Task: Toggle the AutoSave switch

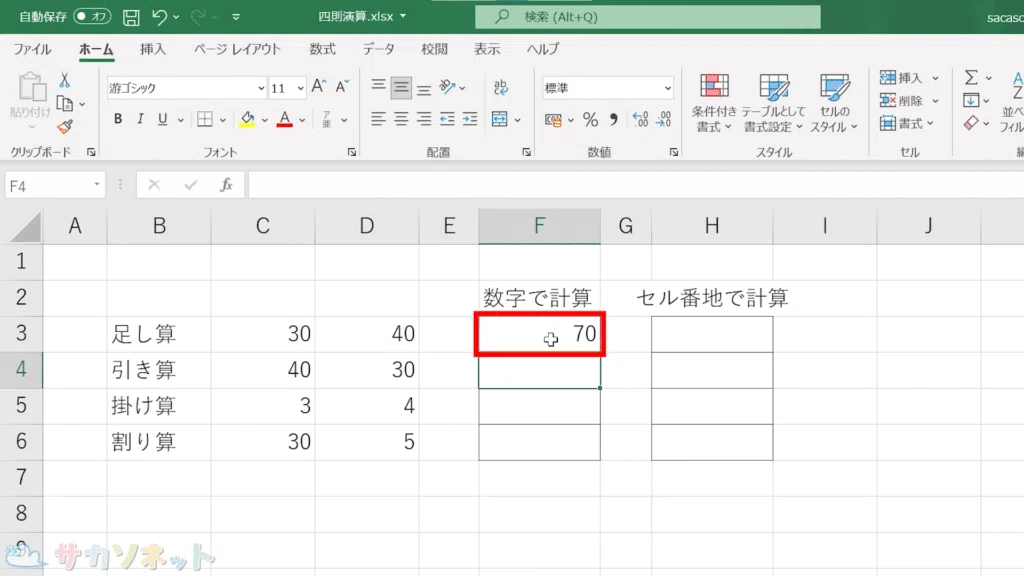Action: [92, 16]
